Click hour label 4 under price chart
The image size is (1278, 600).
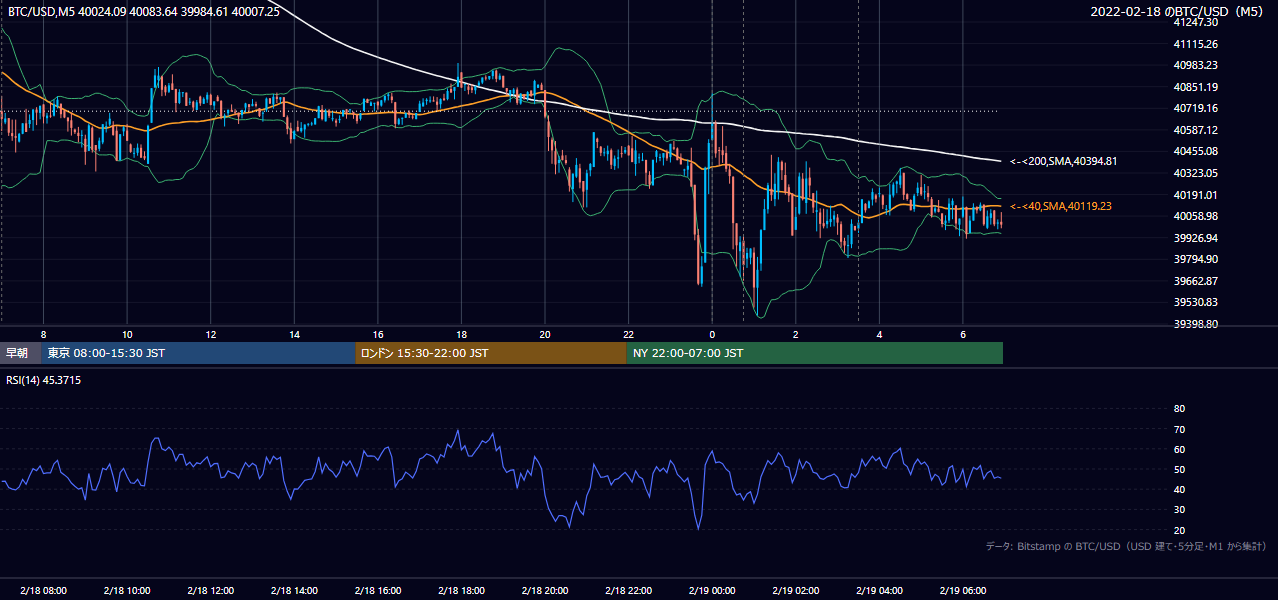click(x=879, y=334)
